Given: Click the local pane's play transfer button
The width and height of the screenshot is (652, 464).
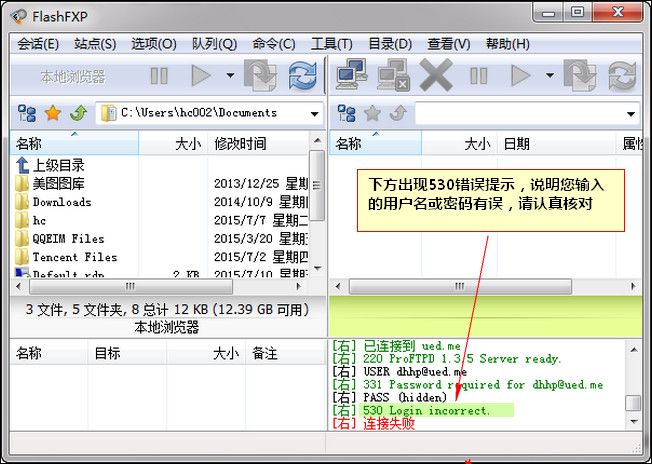Looking at the screenshot, I should 201,76.
